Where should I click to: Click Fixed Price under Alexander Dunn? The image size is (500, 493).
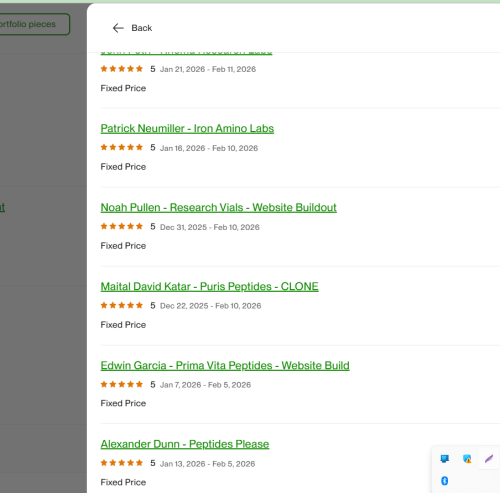point(123,482)
